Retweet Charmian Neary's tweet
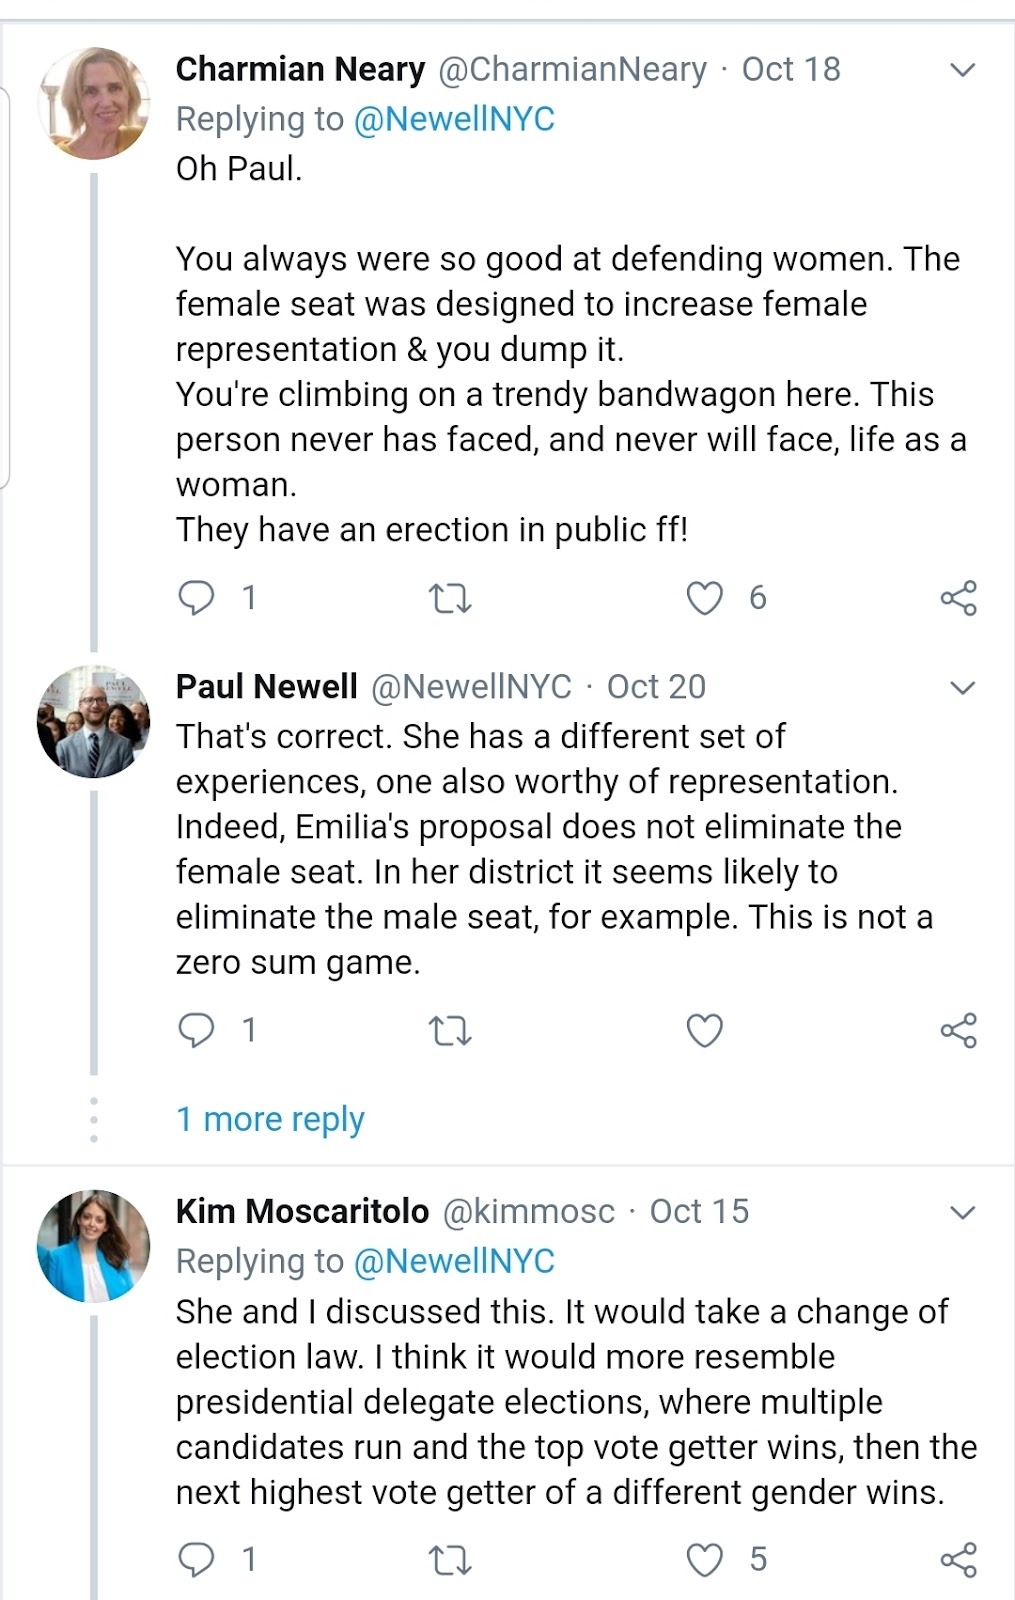 (x=449, y=599)
